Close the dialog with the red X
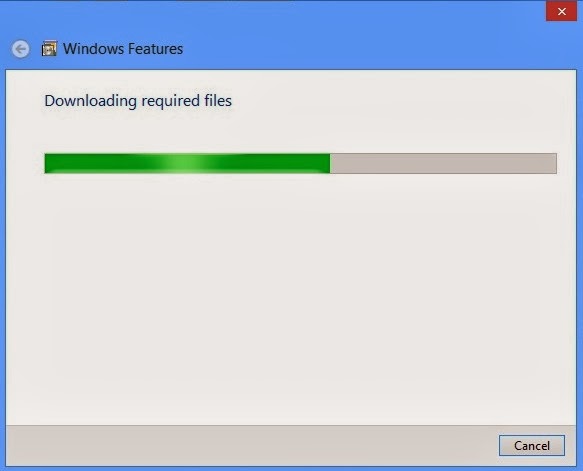 (561, 12)
